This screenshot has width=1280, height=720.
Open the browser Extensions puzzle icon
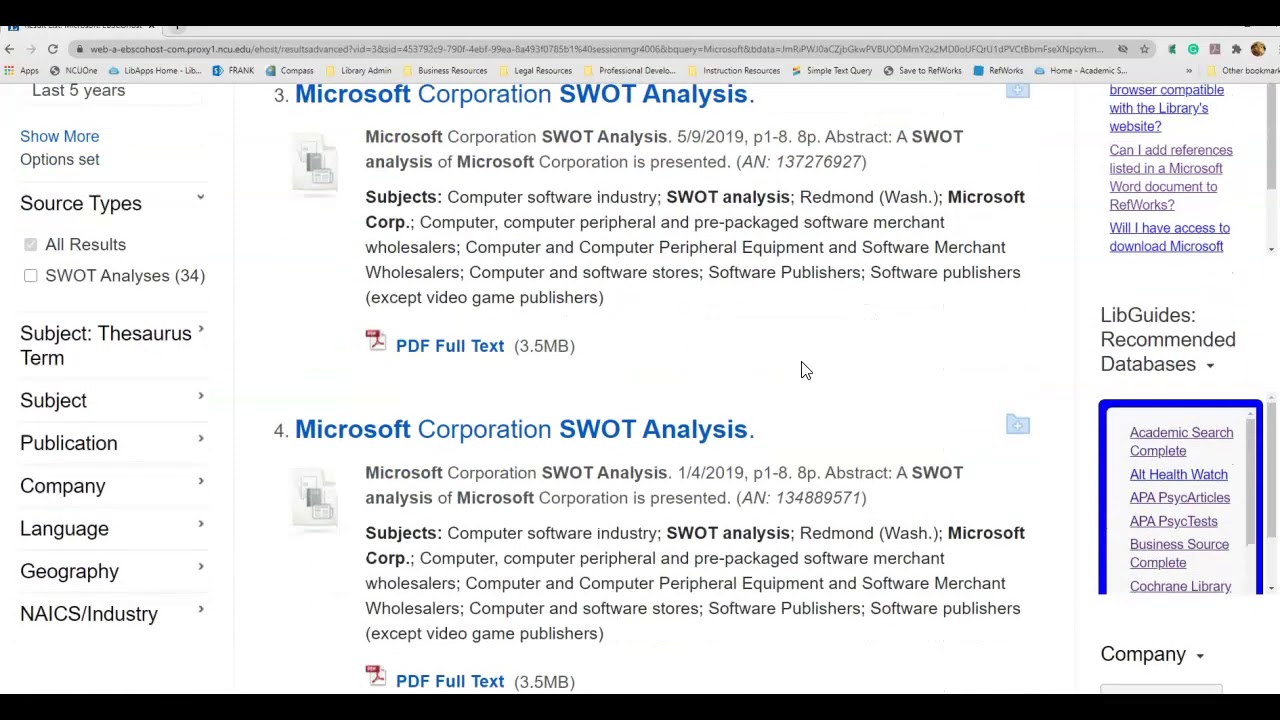click(1236, 49)
